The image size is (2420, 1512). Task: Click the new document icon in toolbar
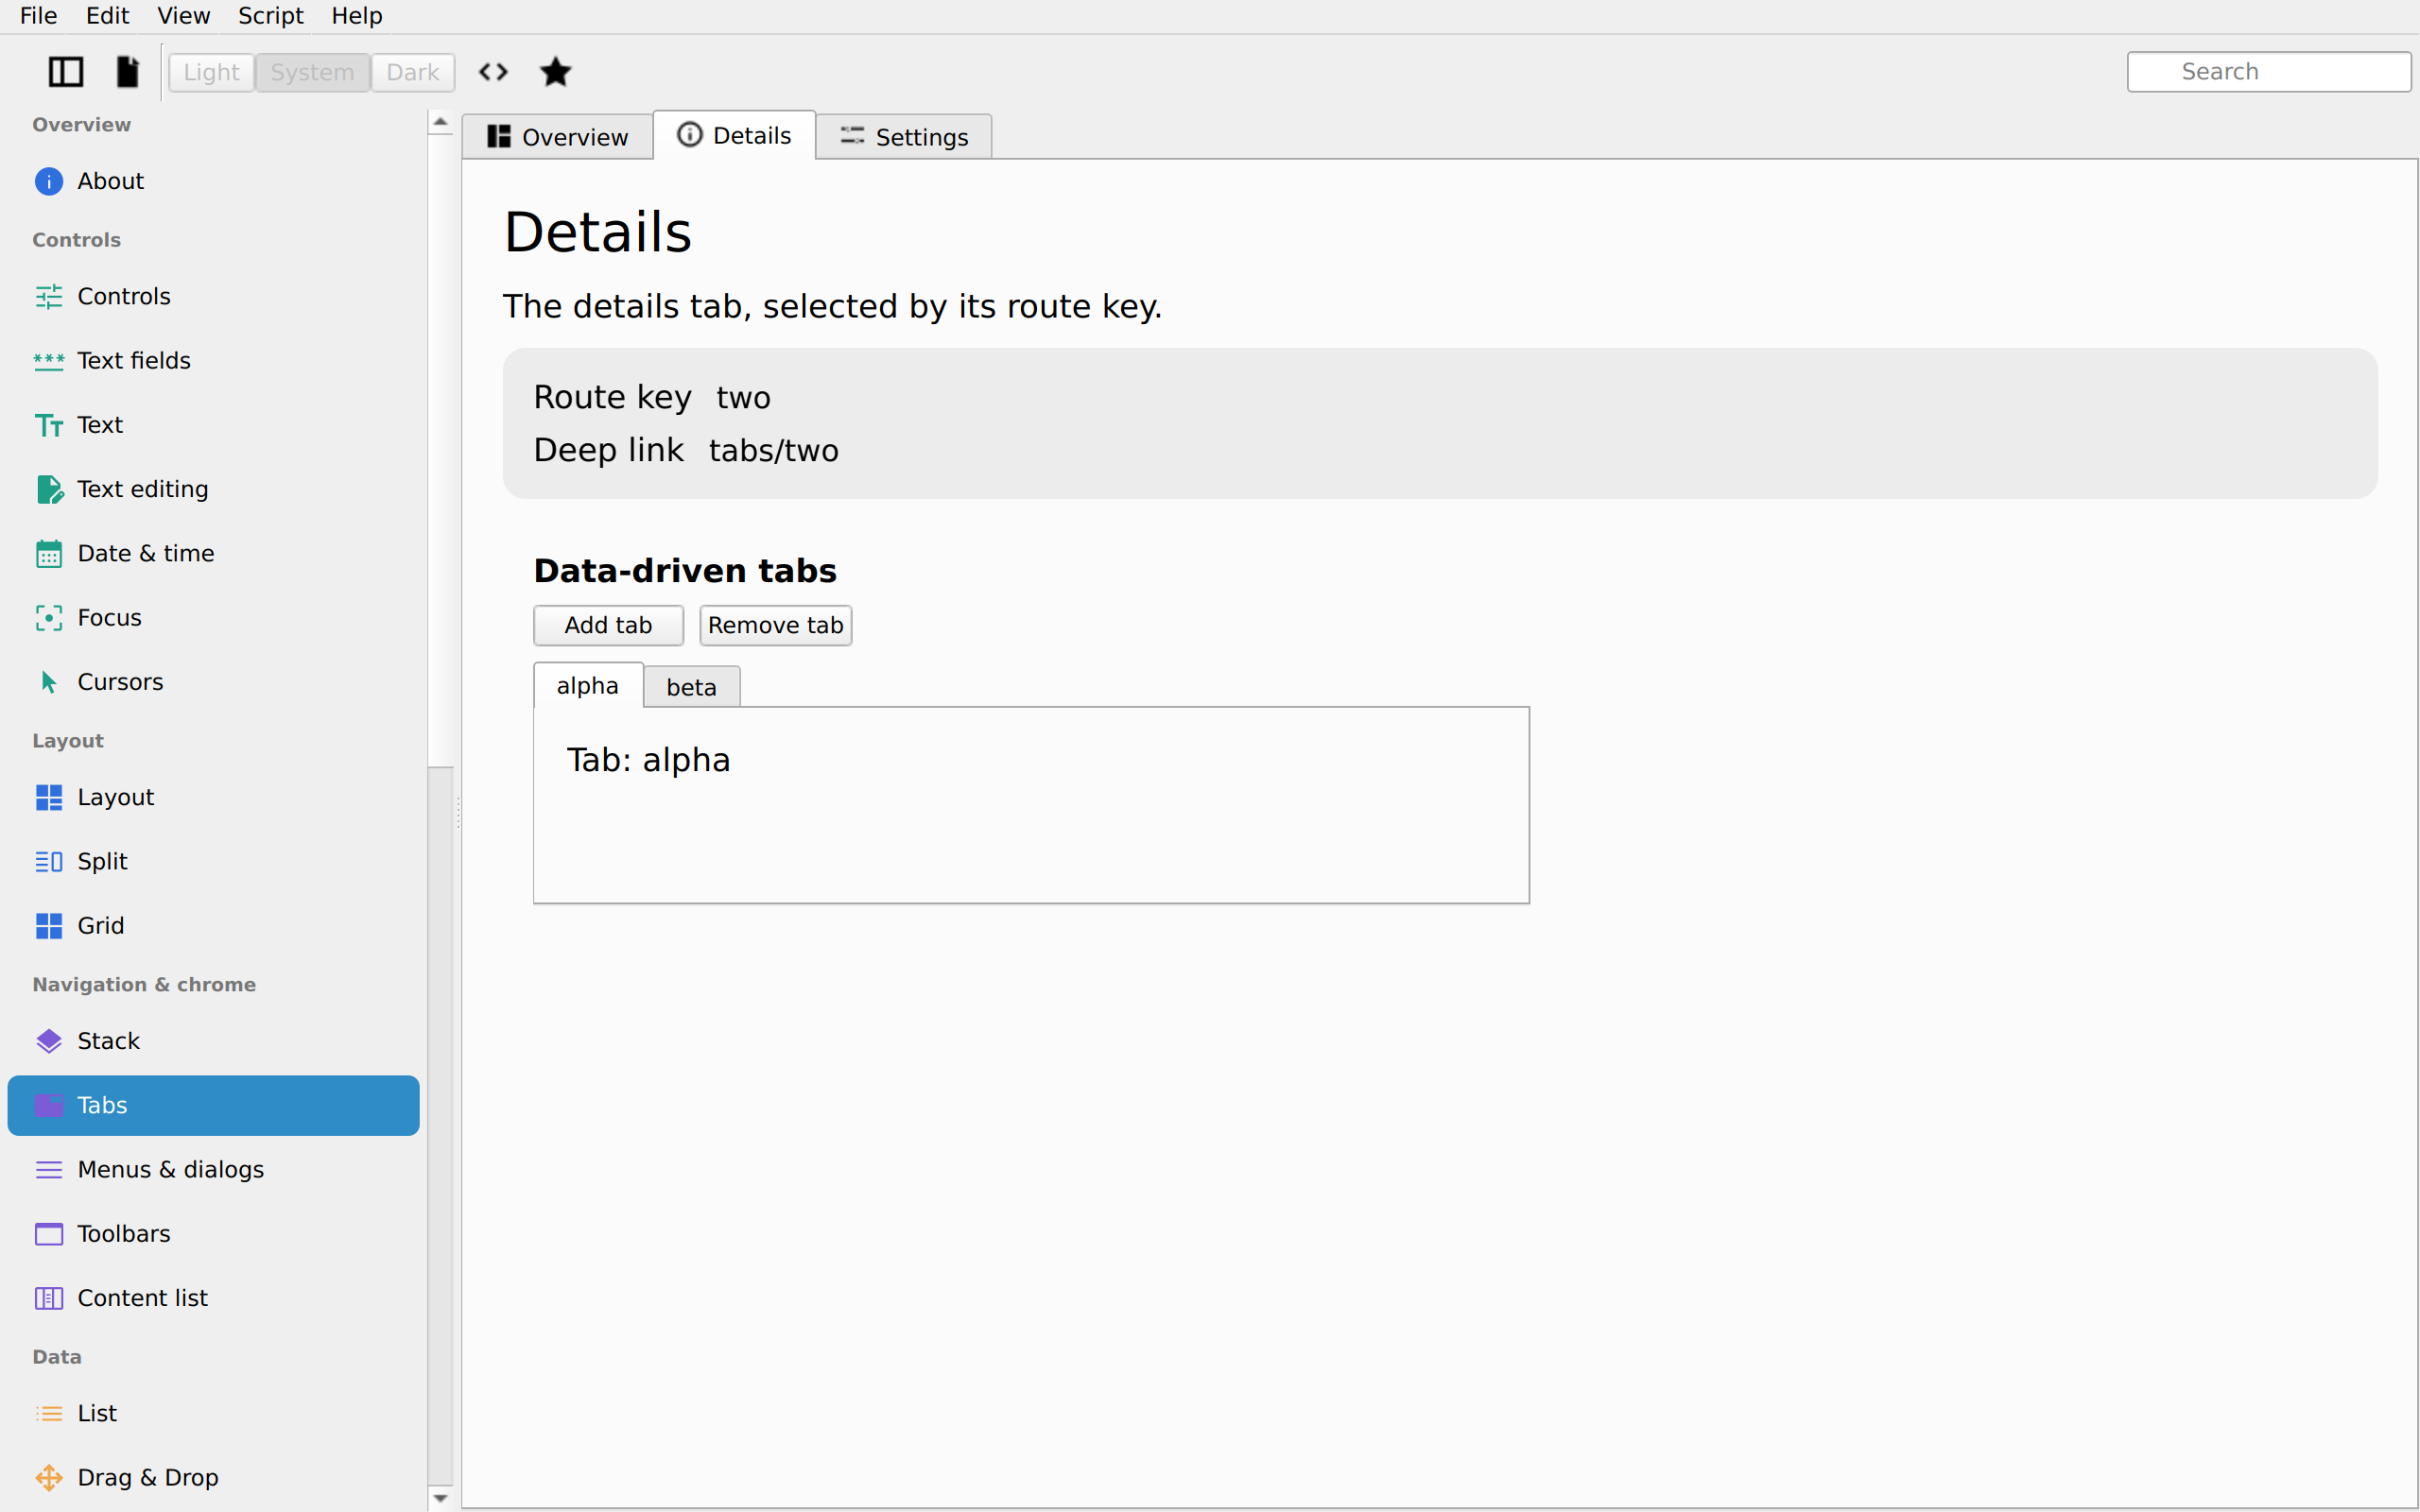pyautogui.click(x=127, y=72)
